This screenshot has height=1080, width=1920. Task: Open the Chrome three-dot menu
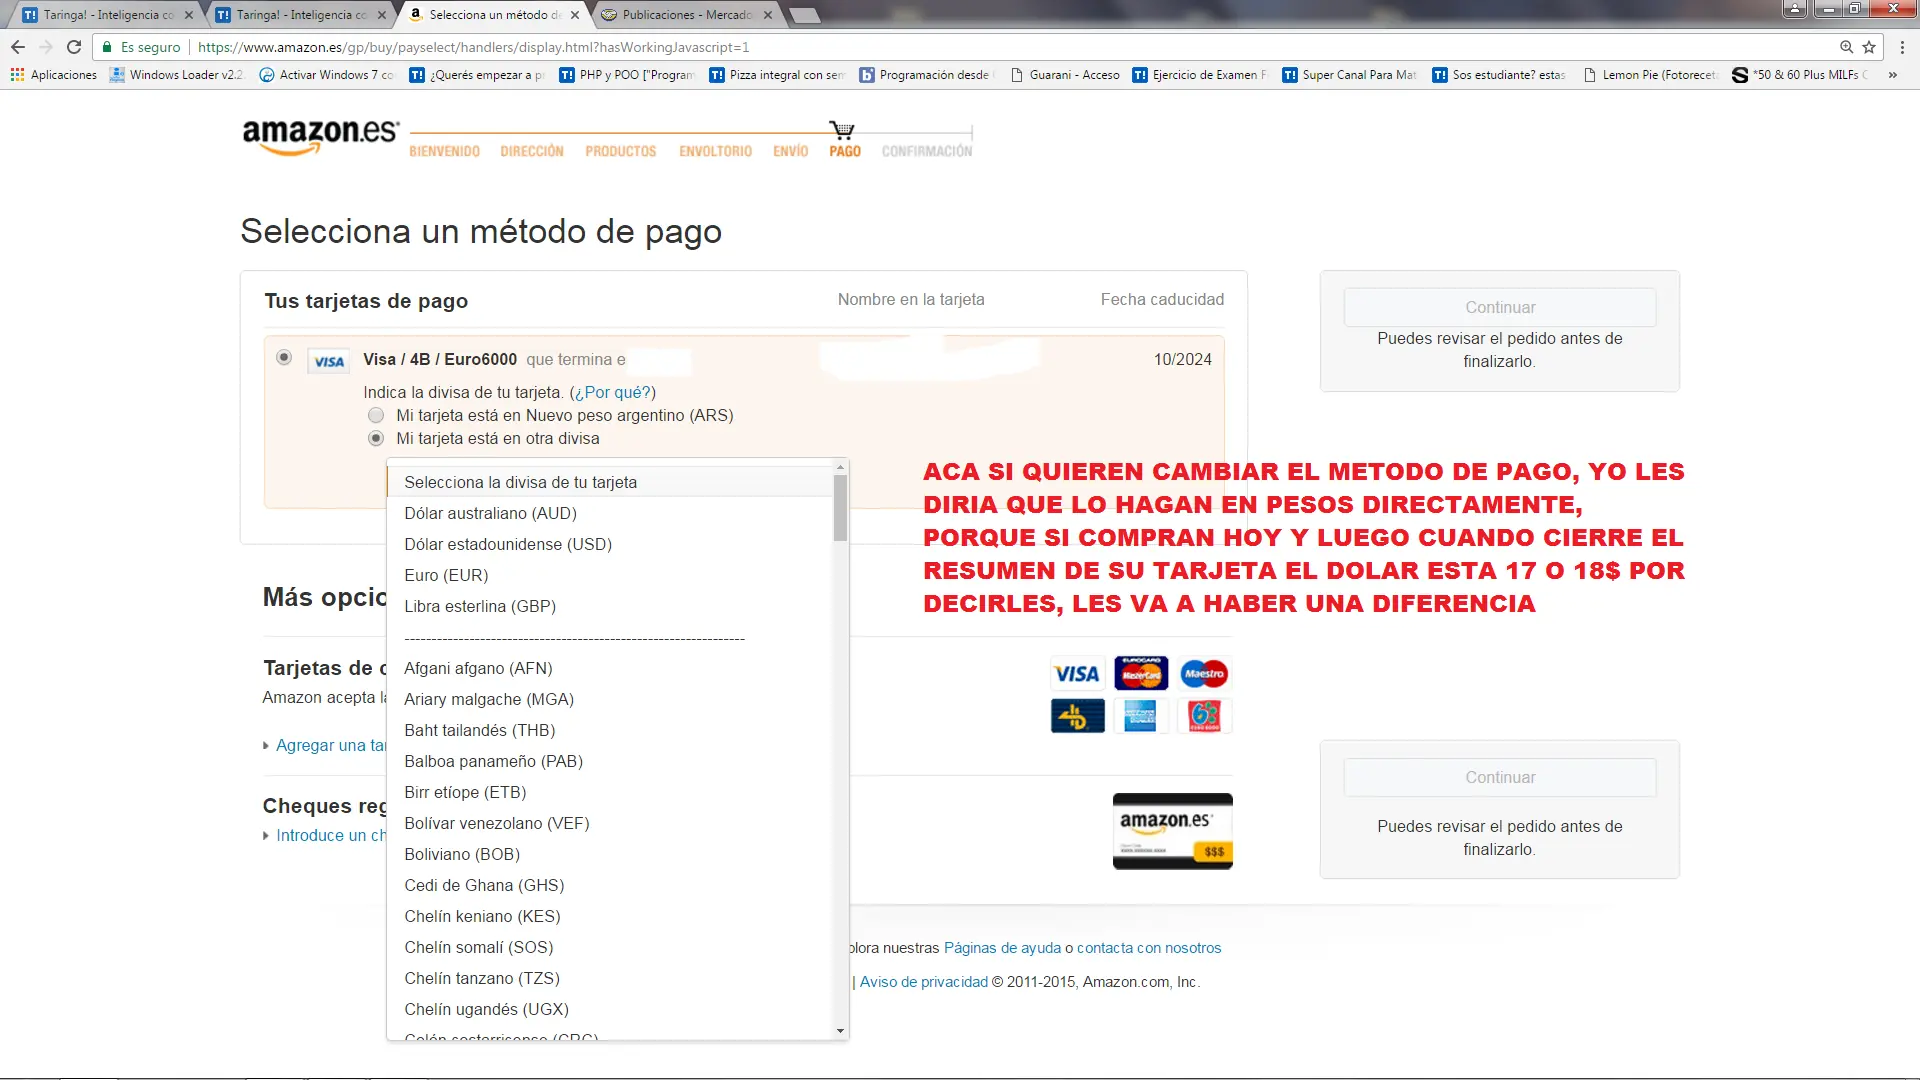pos(1902,47)
